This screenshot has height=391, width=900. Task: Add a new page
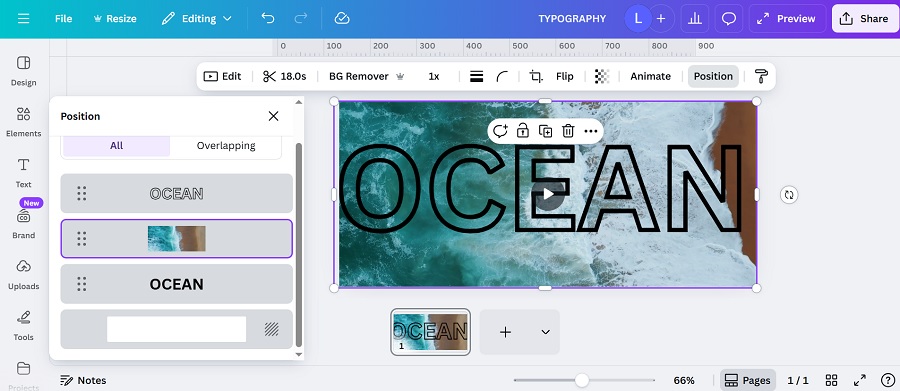(505, 332)
